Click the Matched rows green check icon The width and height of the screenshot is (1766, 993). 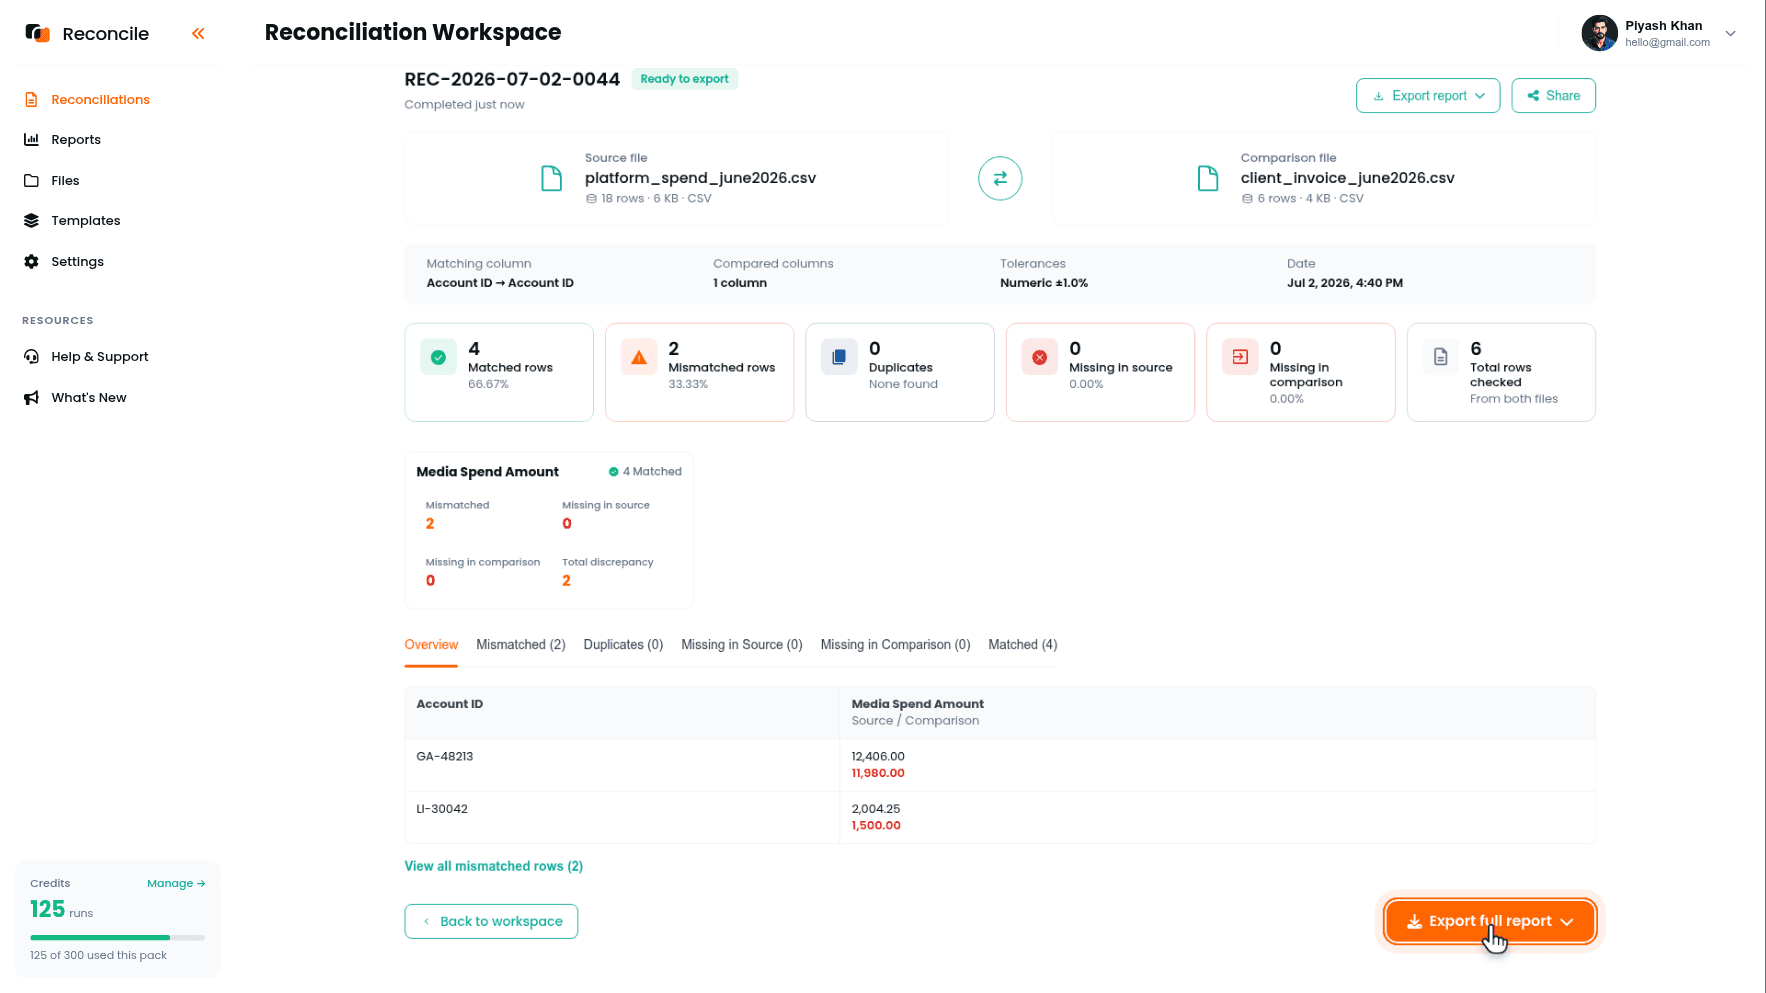pyautogui.click(x=438, y=357)
